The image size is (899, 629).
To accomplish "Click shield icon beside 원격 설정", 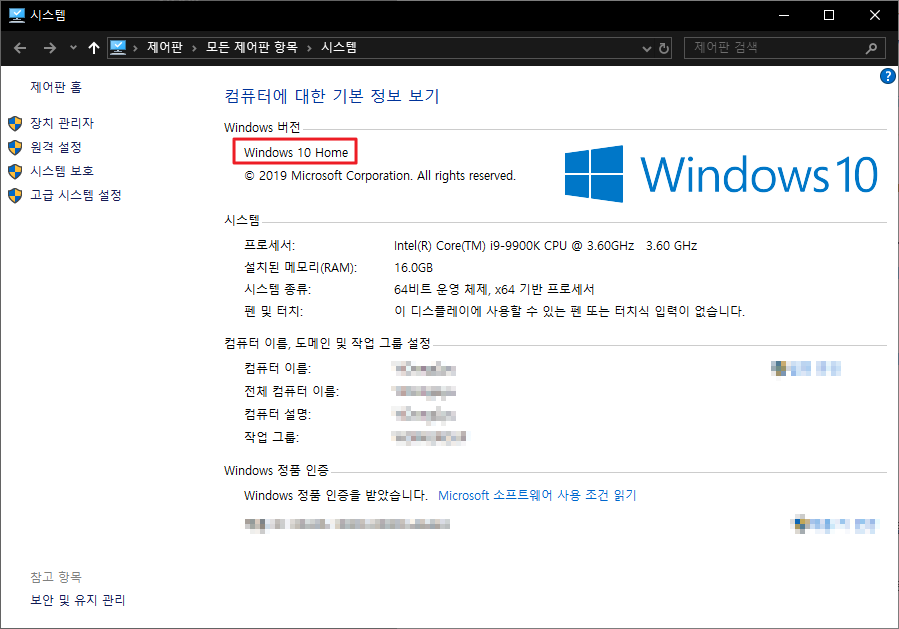I will pos(15,147).
